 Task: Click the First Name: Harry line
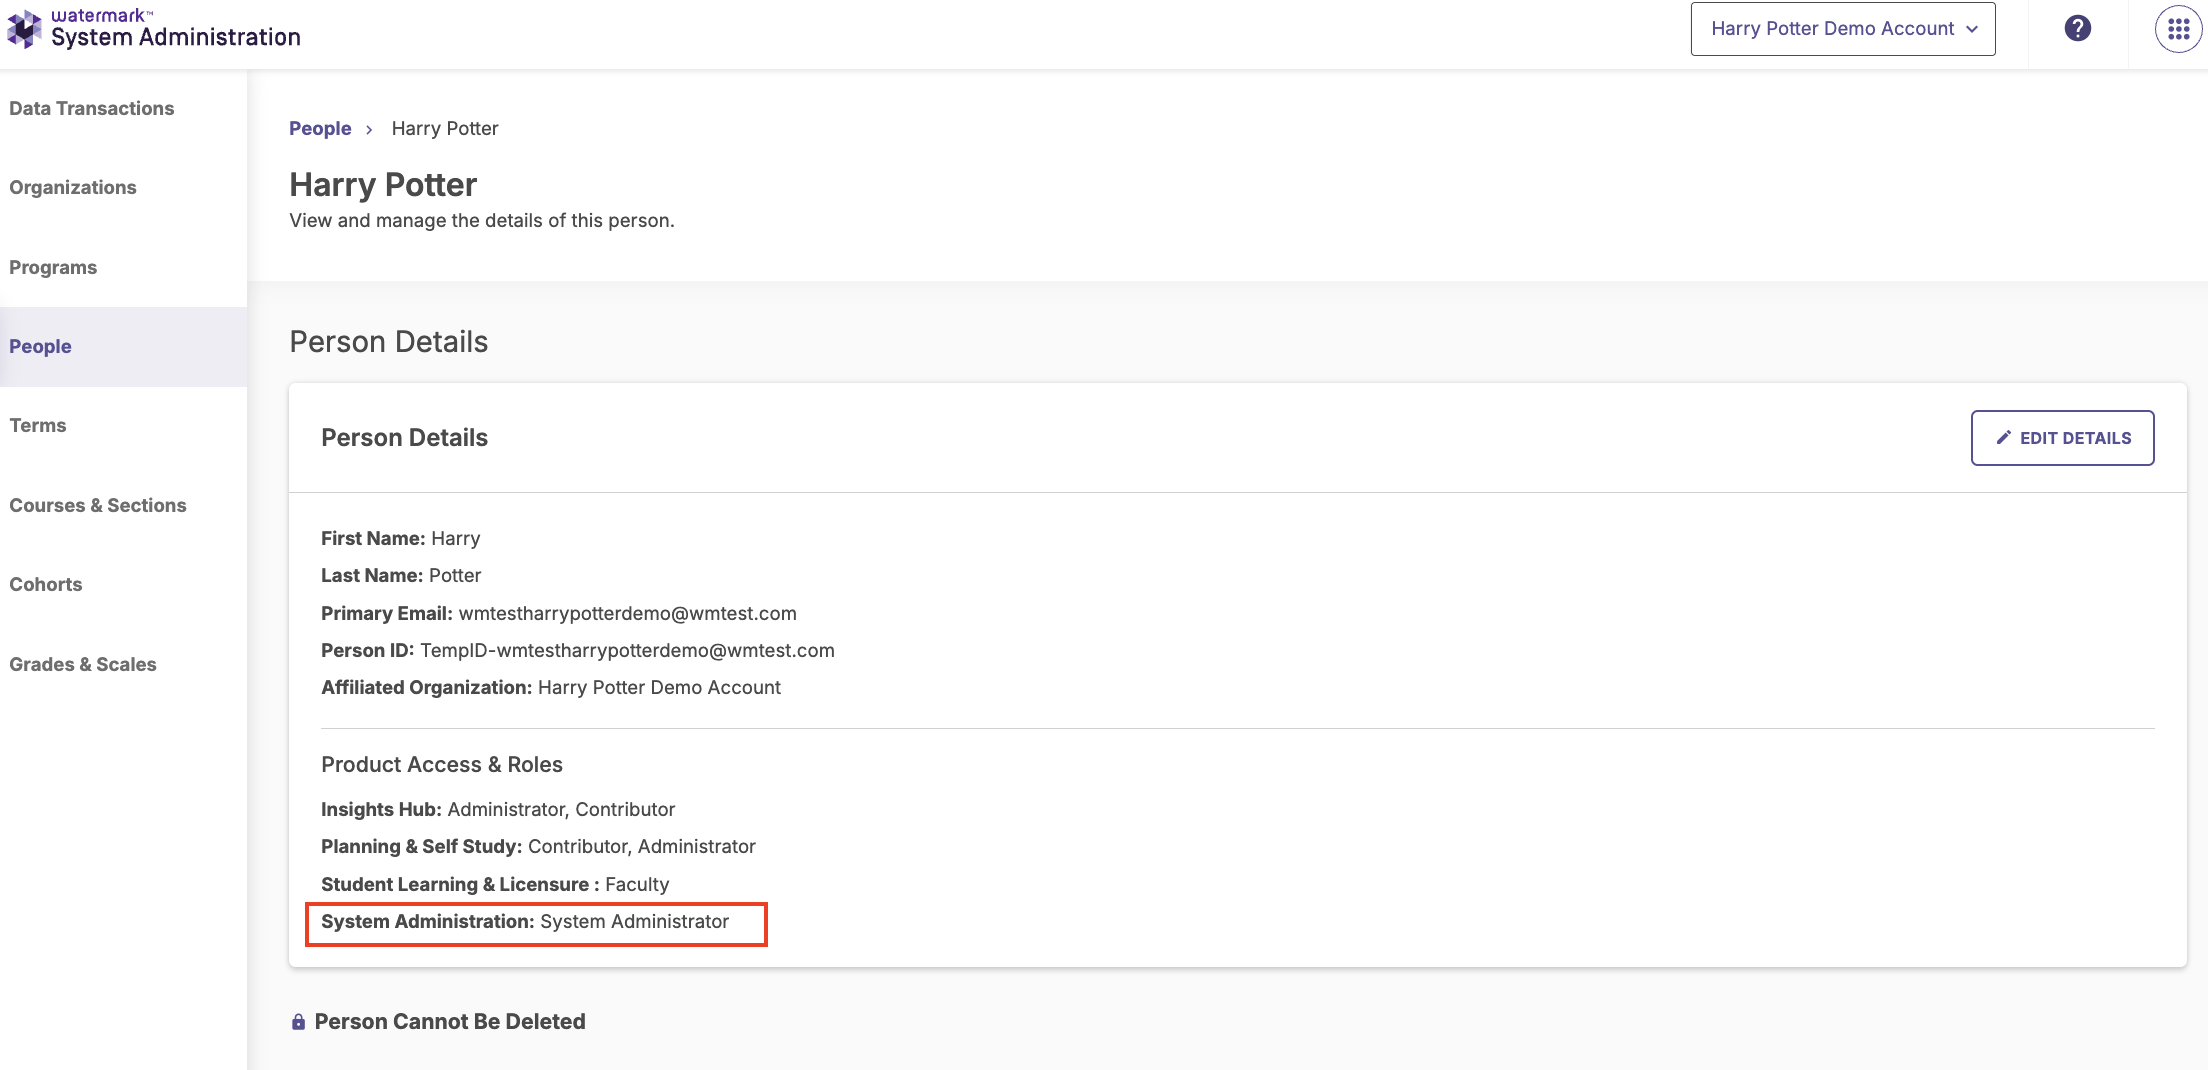[x=400, y=538]
